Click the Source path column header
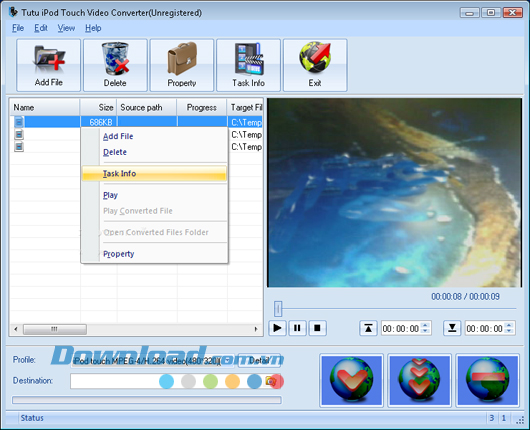This screenshot has height=430, width=530. click(x=147, y=108)
